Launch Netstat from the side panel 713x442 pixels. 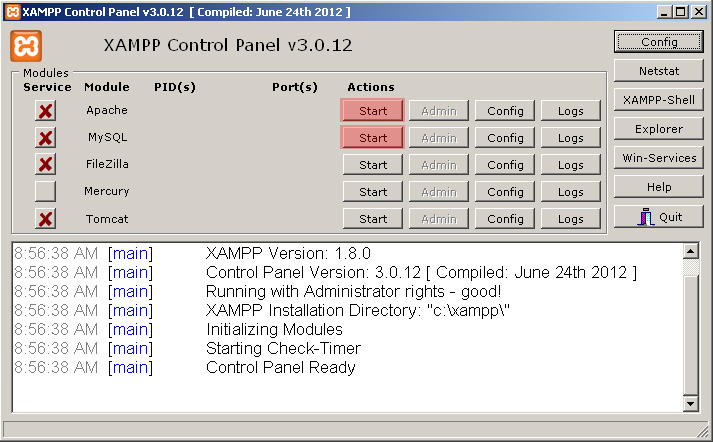[x=659, y=71]
